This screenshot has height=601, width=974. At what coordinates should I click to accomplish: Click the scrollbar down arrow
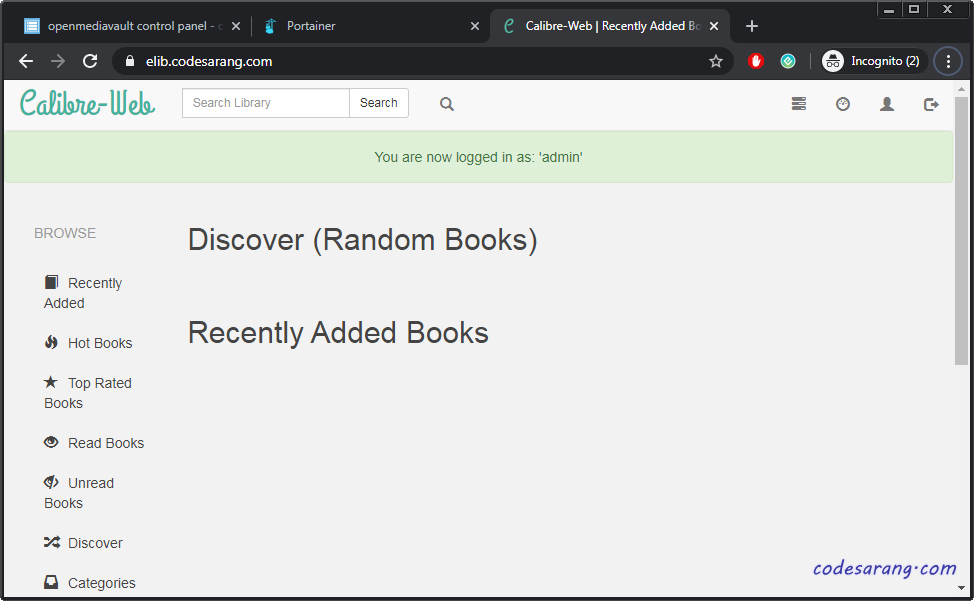tap(962, 587)
